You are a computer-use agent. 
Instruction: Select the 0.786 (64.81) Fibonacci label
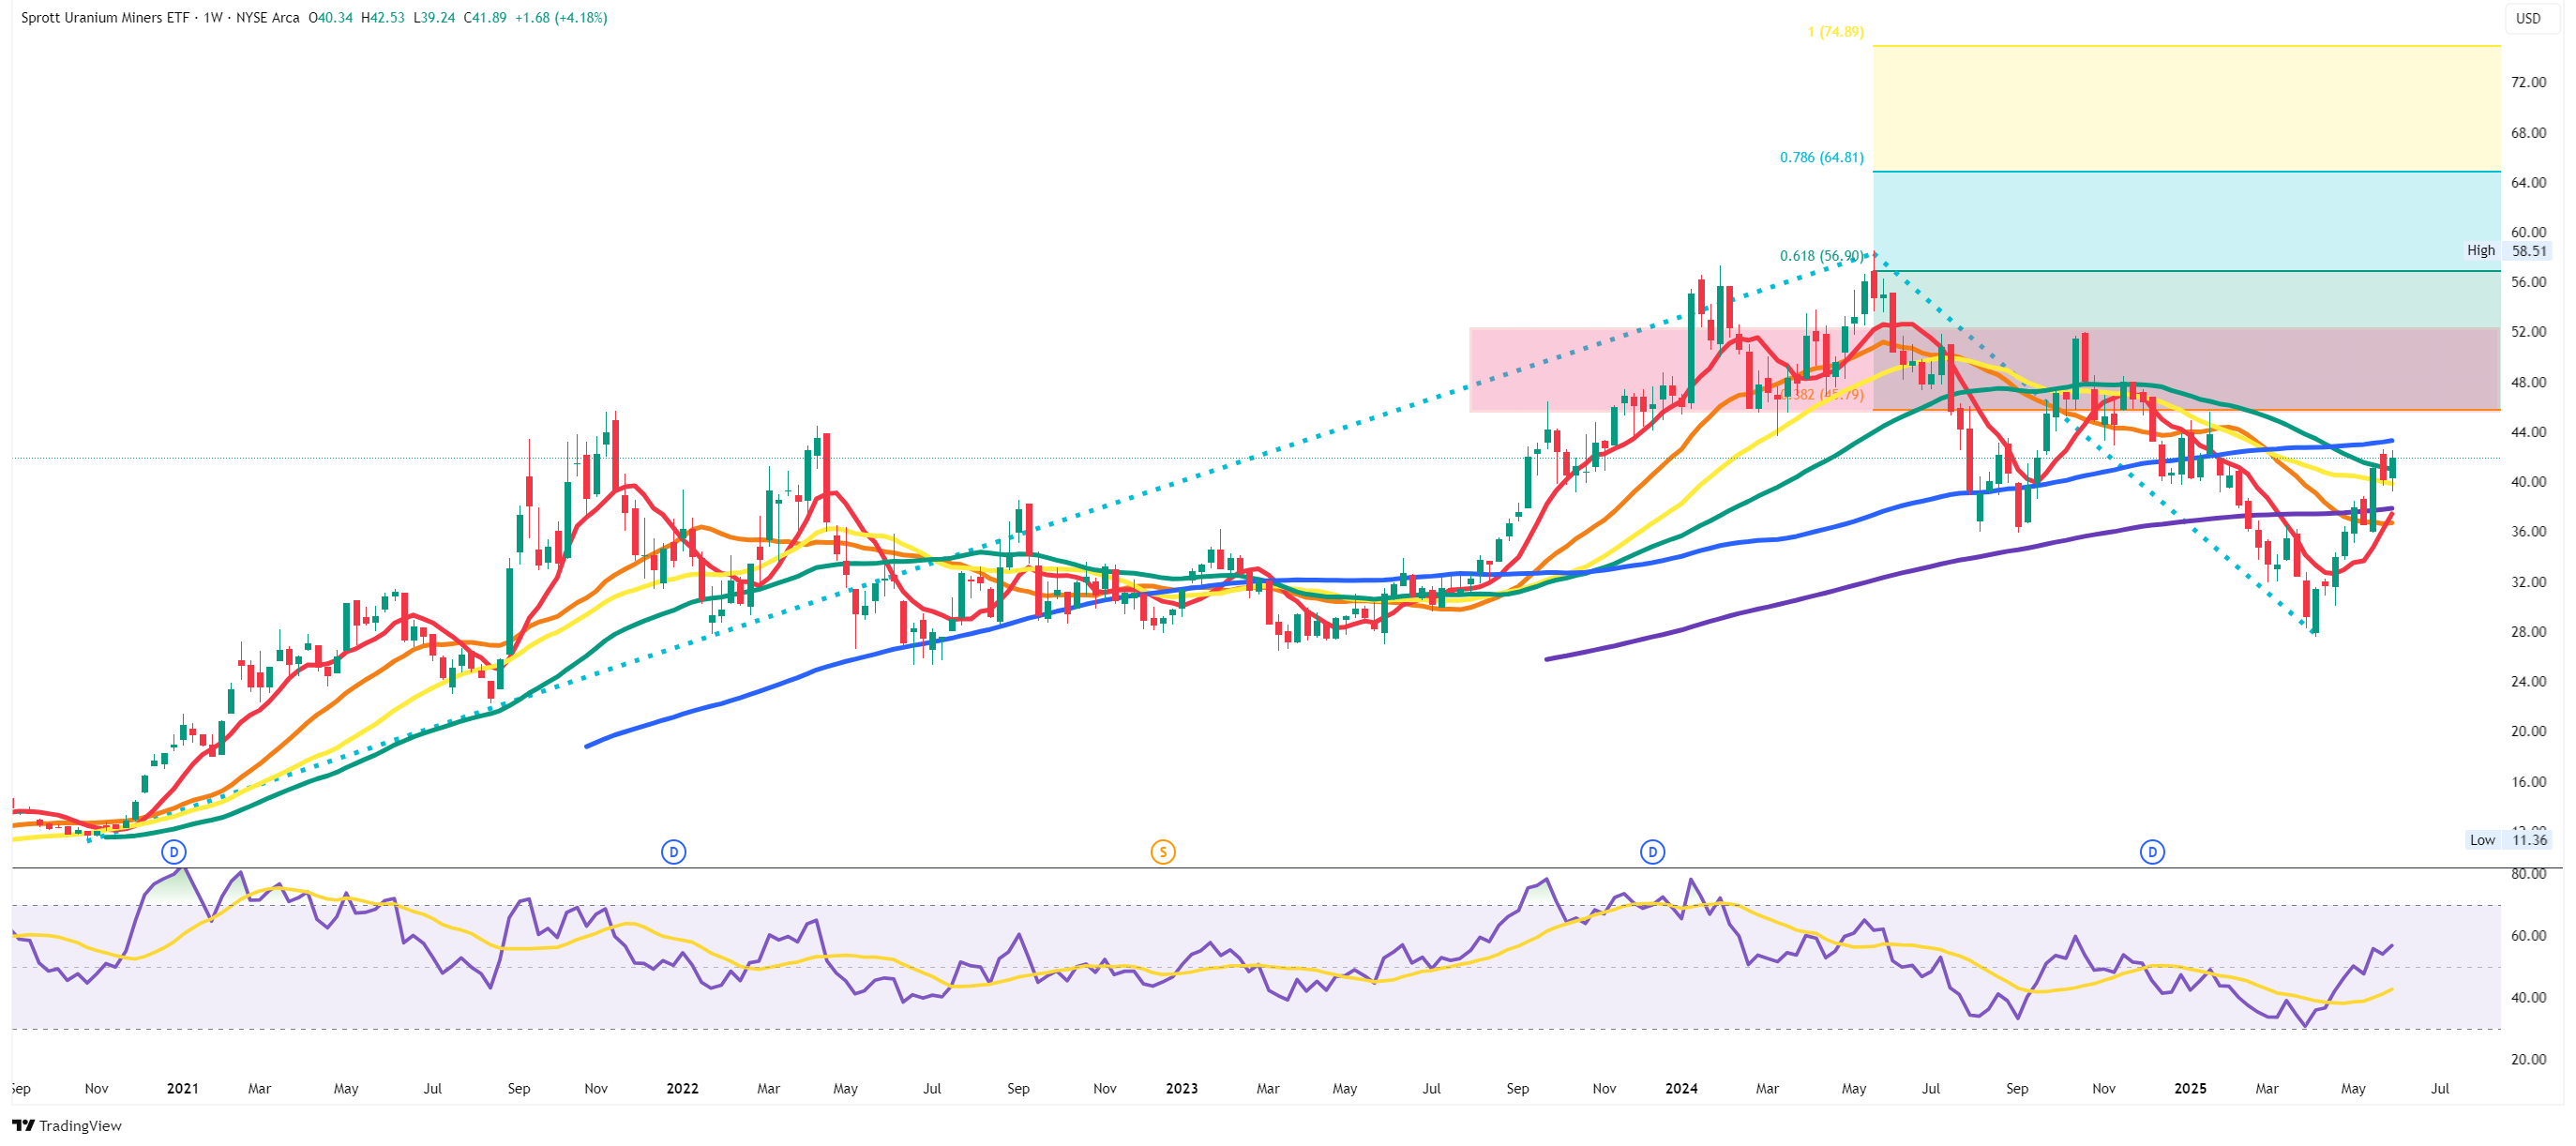click(1821, 157)
